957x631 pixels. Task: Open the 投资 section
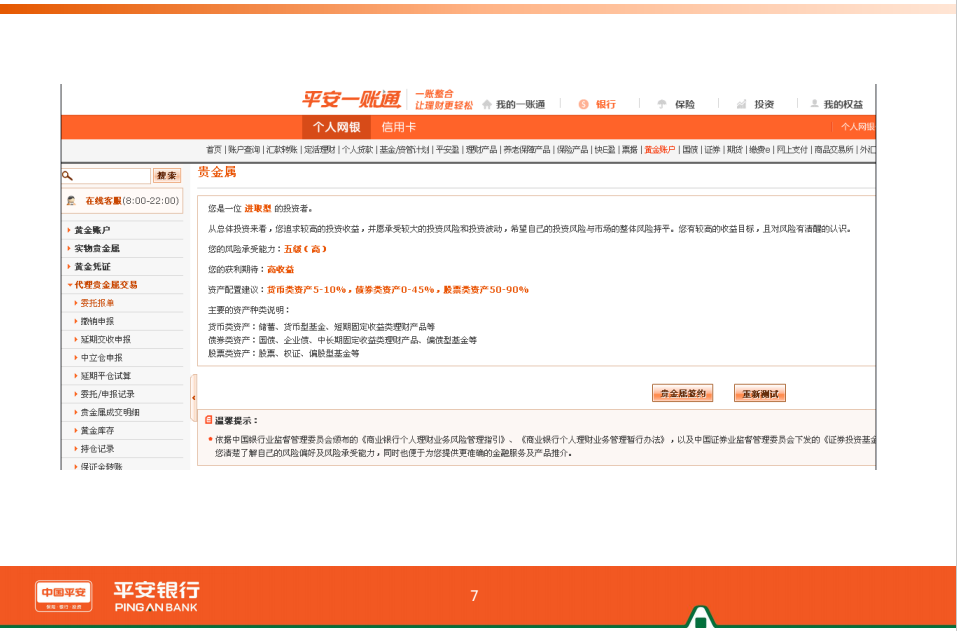[x=755, y=104]
